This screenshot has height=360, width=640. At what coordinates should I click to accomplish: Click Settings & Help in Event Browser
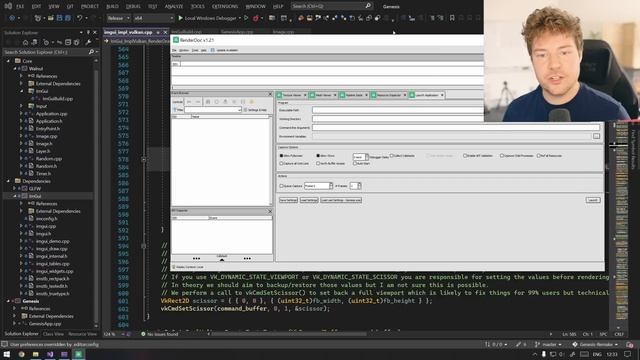tap(256, 110)
